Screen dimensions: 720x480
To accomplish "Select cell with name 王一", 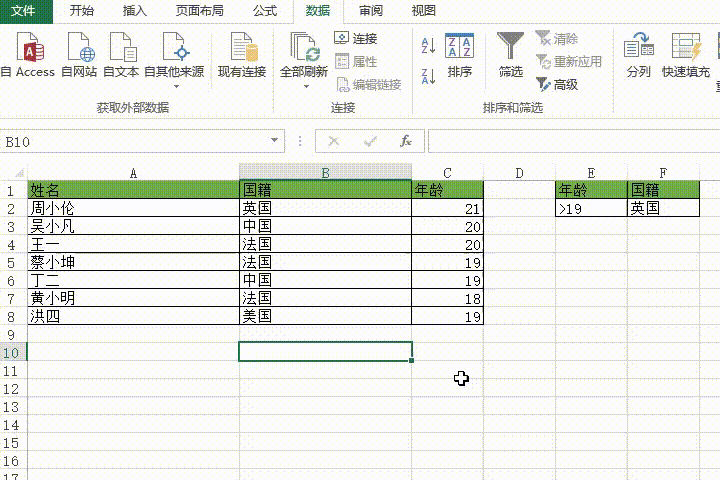I will pos(133,244).
